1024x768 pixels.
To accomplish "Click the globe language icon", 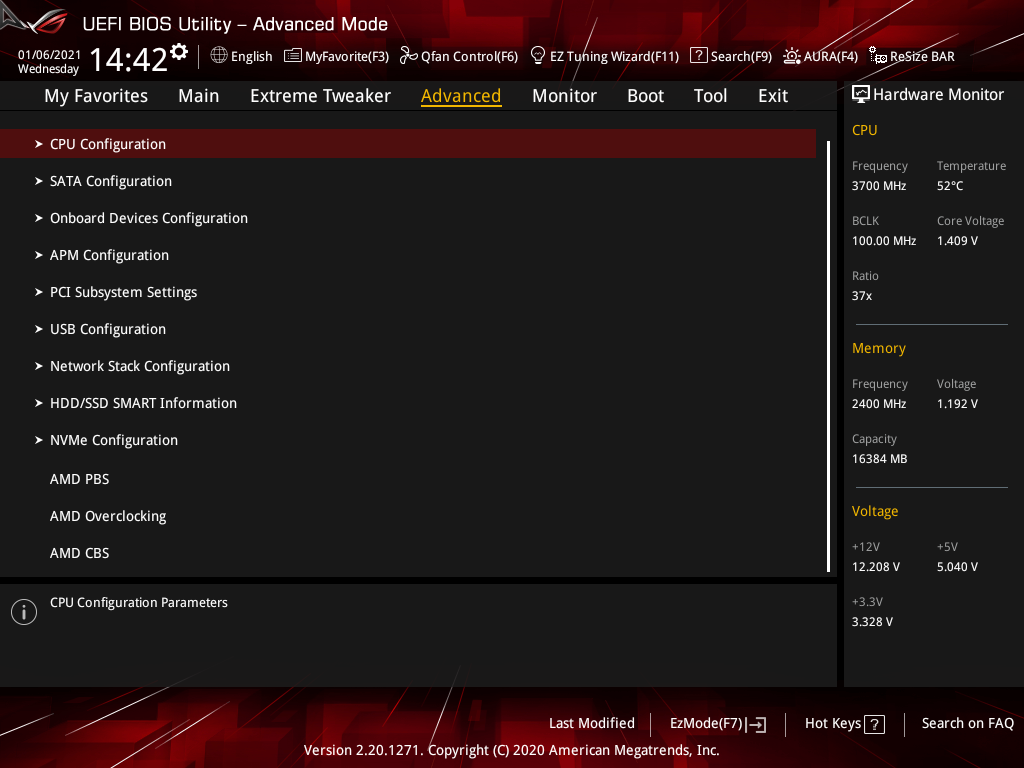I will coord(219,56).
